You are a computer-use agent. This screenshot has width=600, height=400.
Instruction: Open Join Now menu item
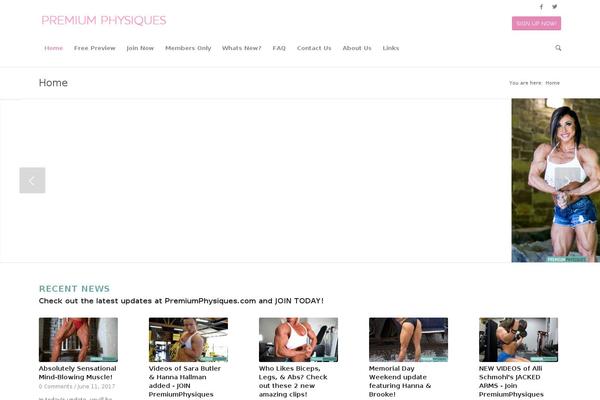pos(140,48)
